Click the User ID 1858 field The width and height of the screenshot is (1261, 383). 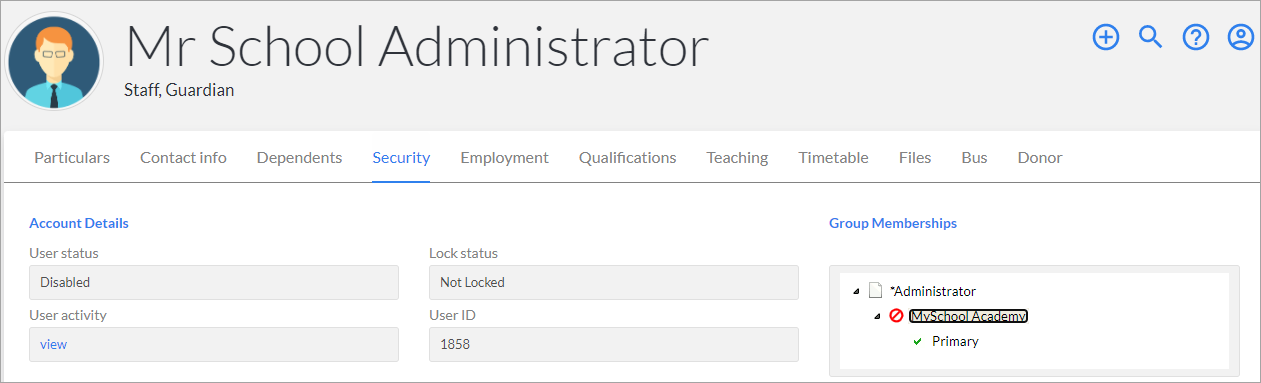614,344
